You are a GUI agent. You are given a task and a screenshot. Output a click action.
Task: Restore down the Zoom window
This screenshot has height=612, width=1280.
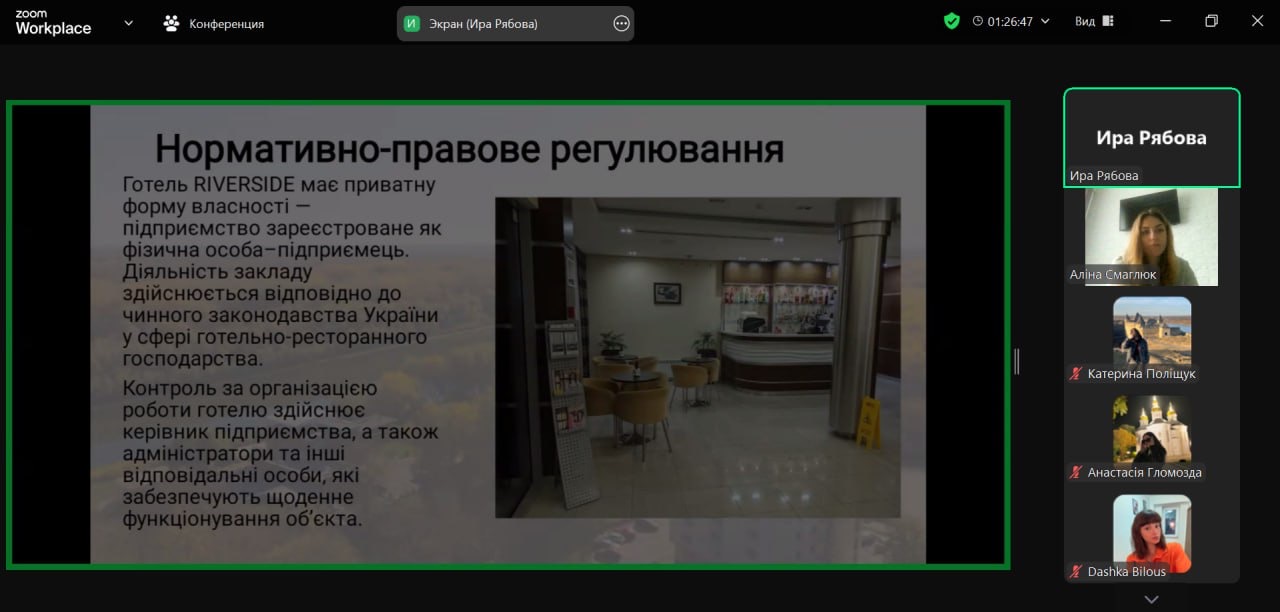(1211, 21)
